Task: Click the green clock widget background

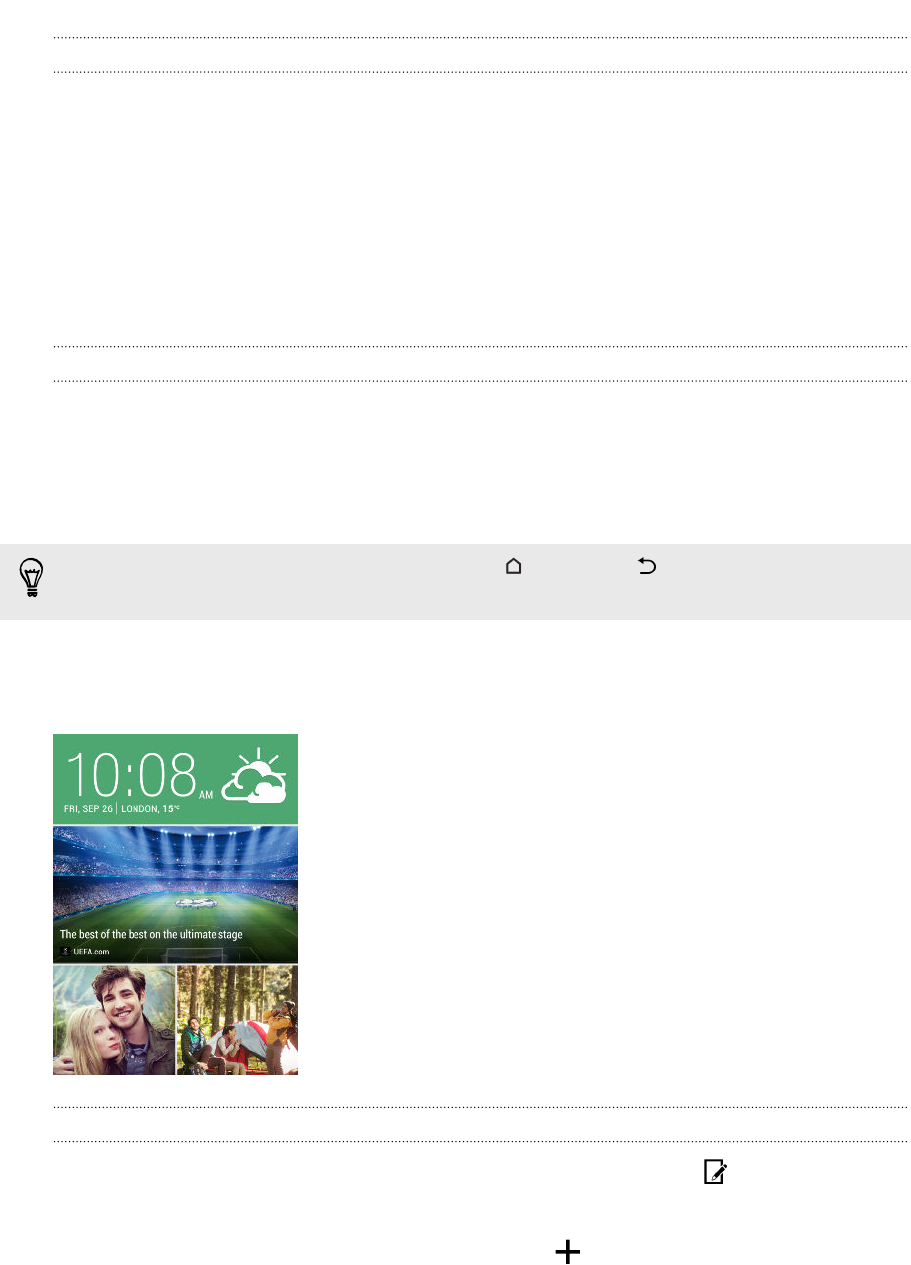Action: (x=175, y=779)
